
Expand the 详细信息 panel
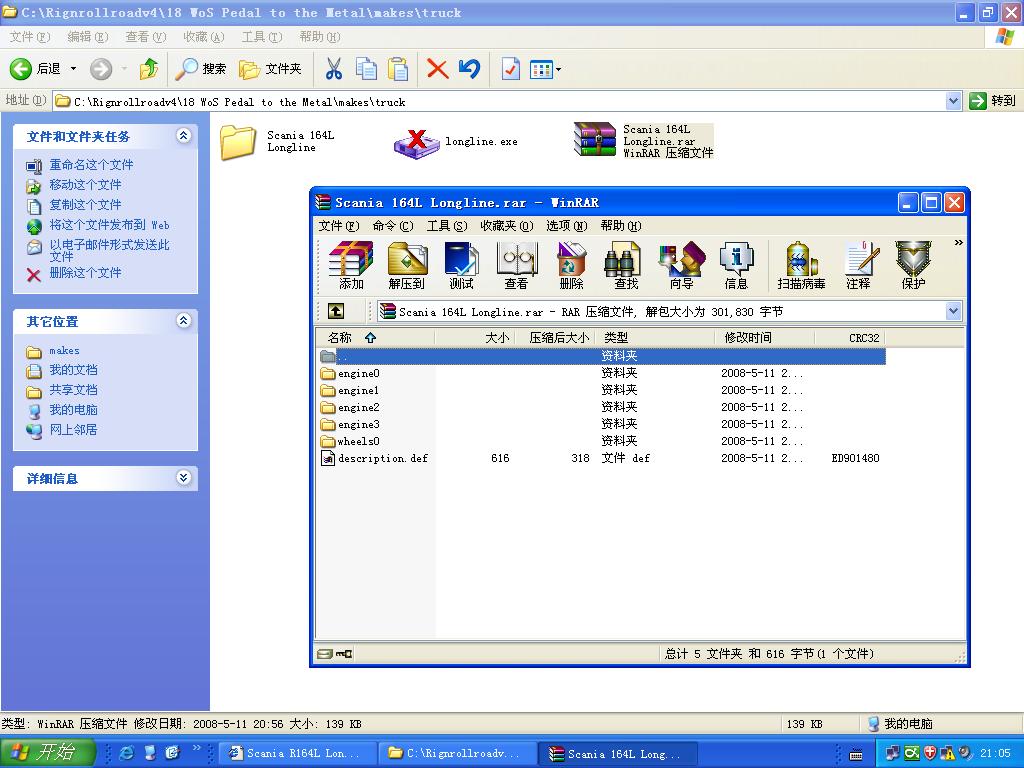[183, 478]
